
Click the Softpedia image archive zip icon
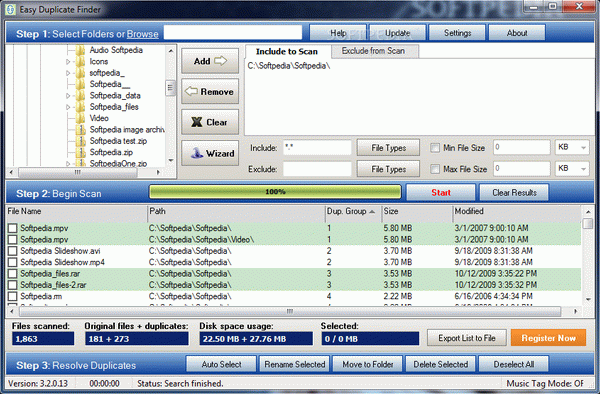click(x=80, y=130)
